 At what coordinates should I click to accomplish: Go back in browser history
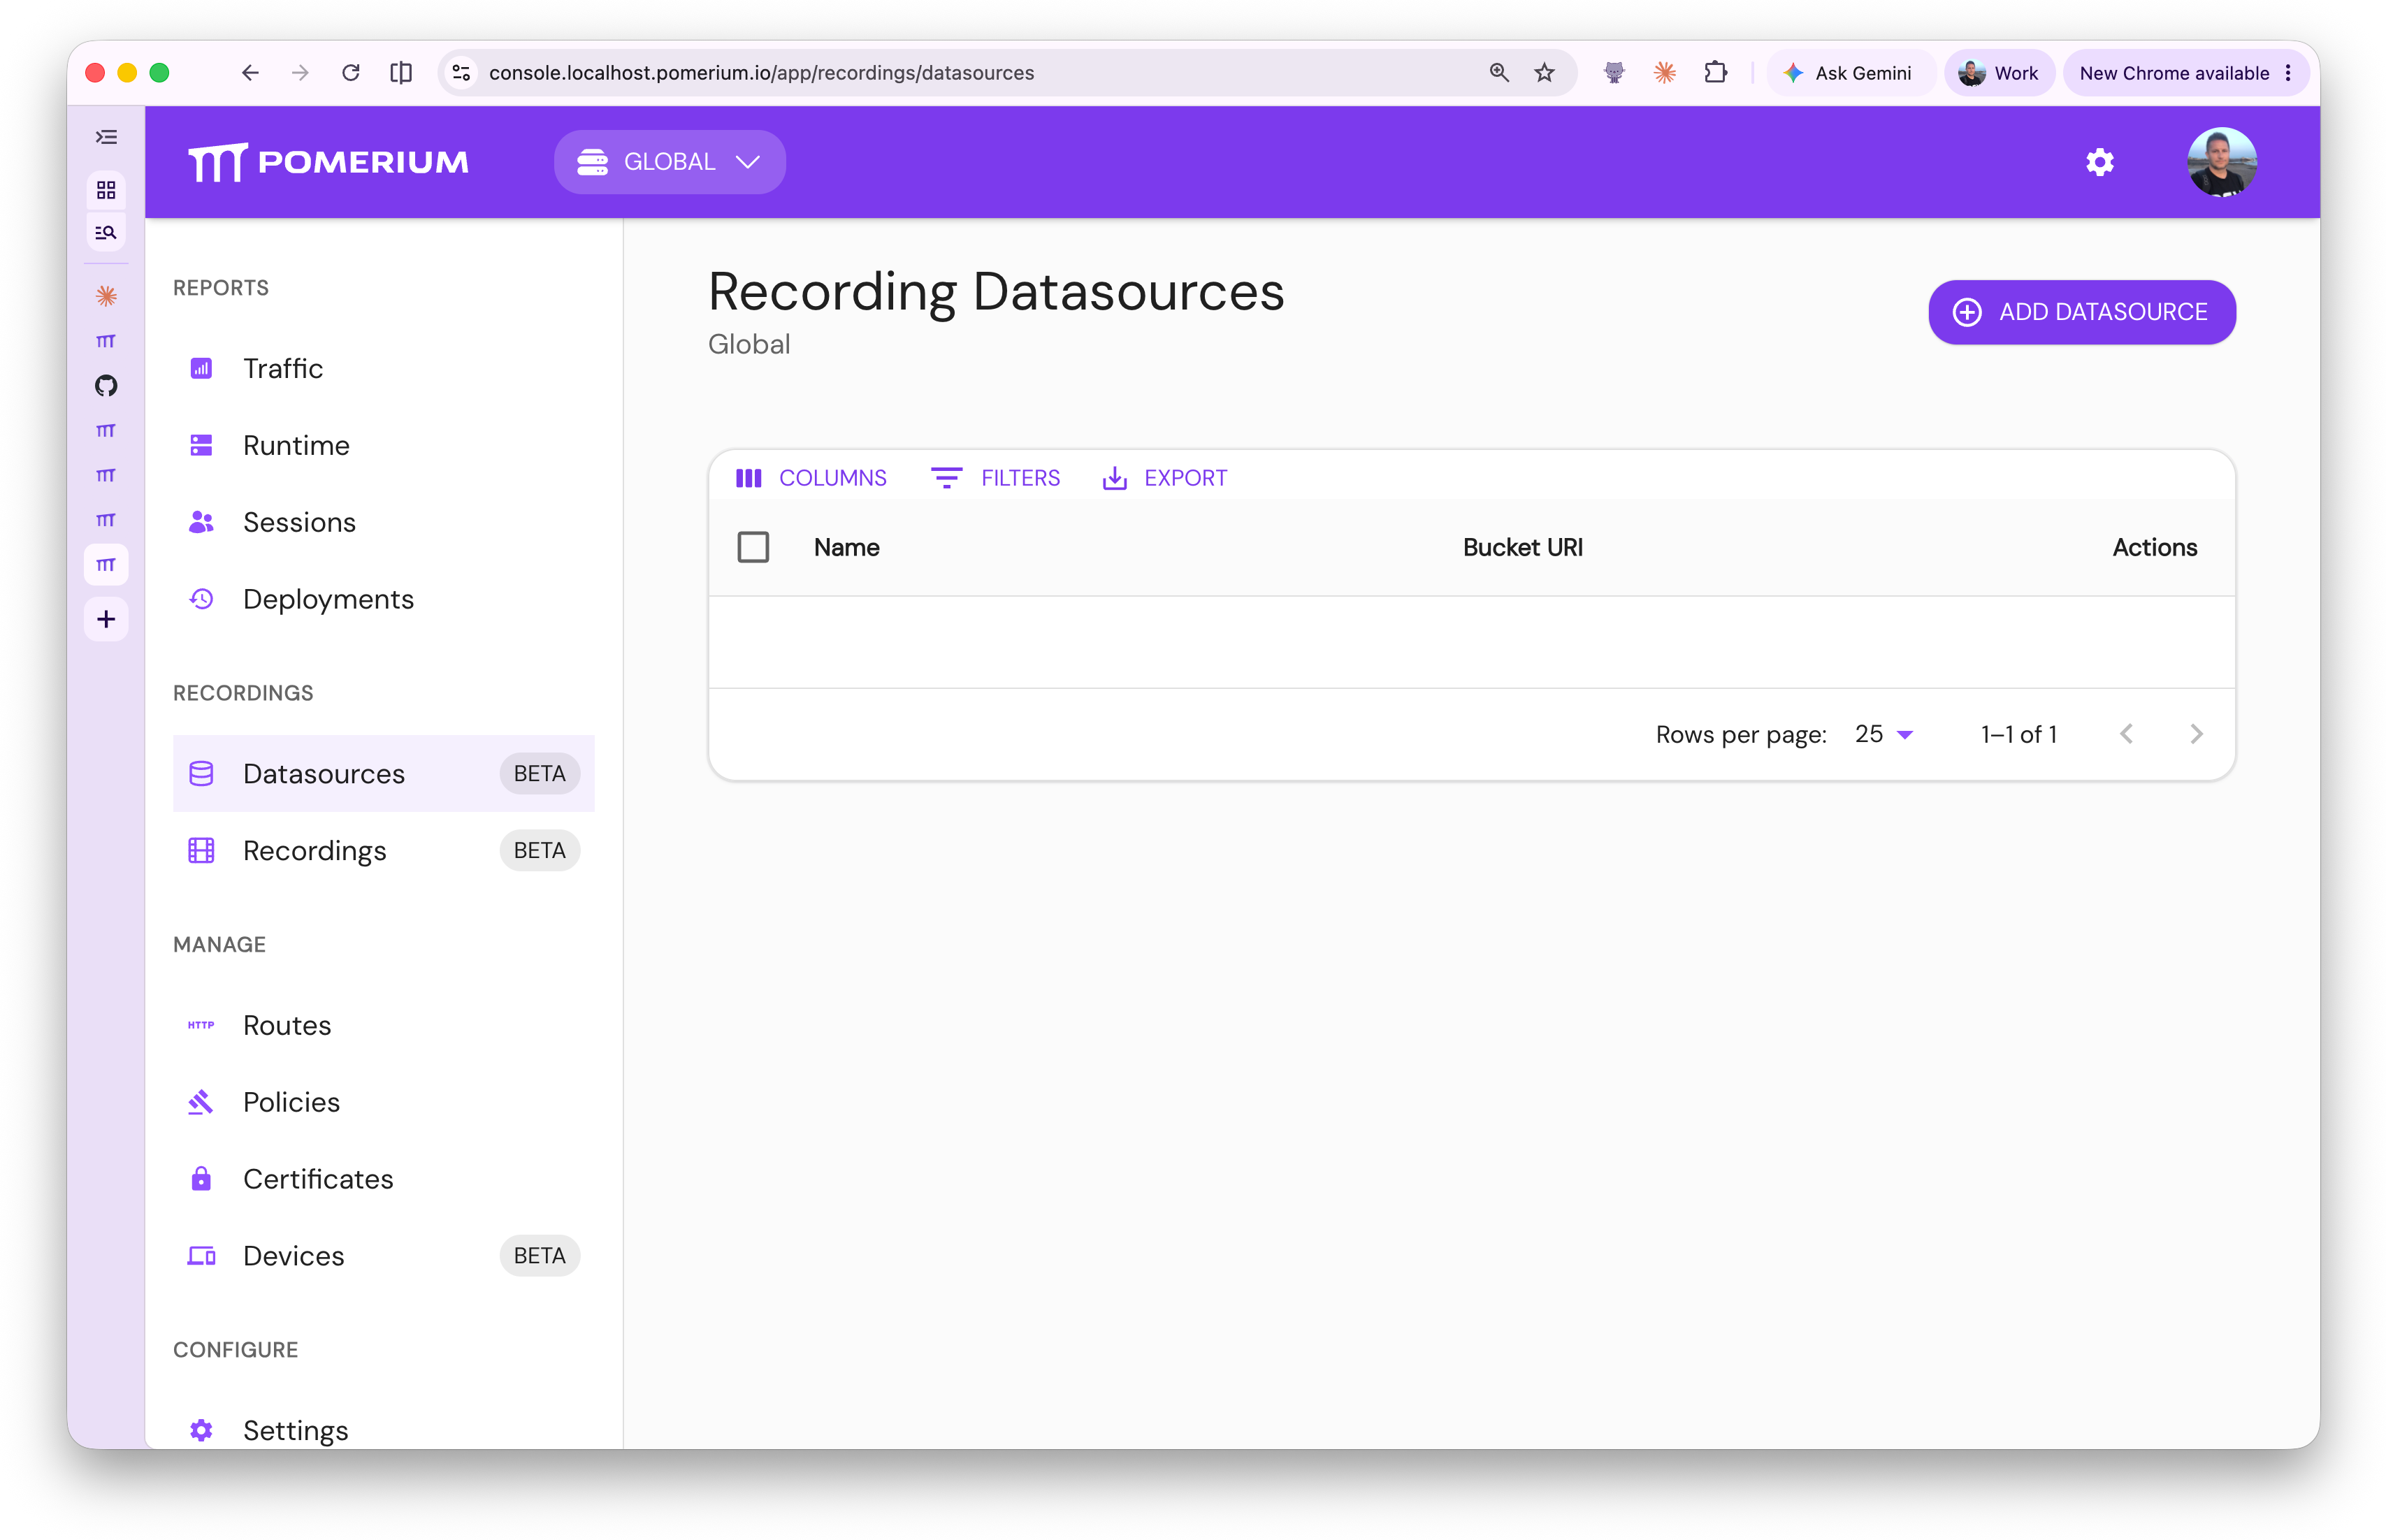click(250, 73)
